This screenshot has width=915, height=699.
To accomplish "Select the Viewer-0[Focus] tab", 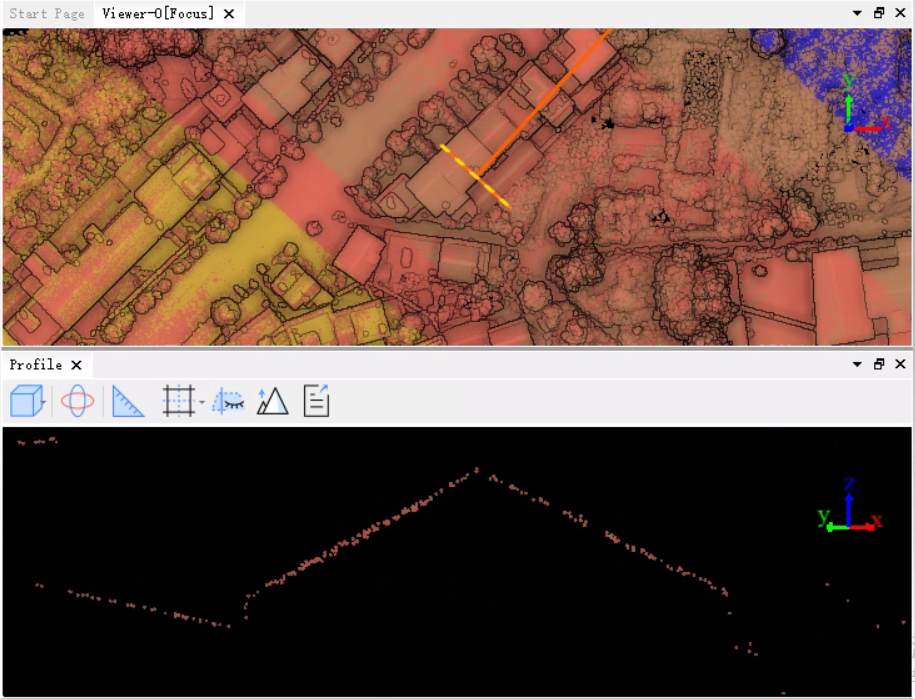I will click(158, 14).
